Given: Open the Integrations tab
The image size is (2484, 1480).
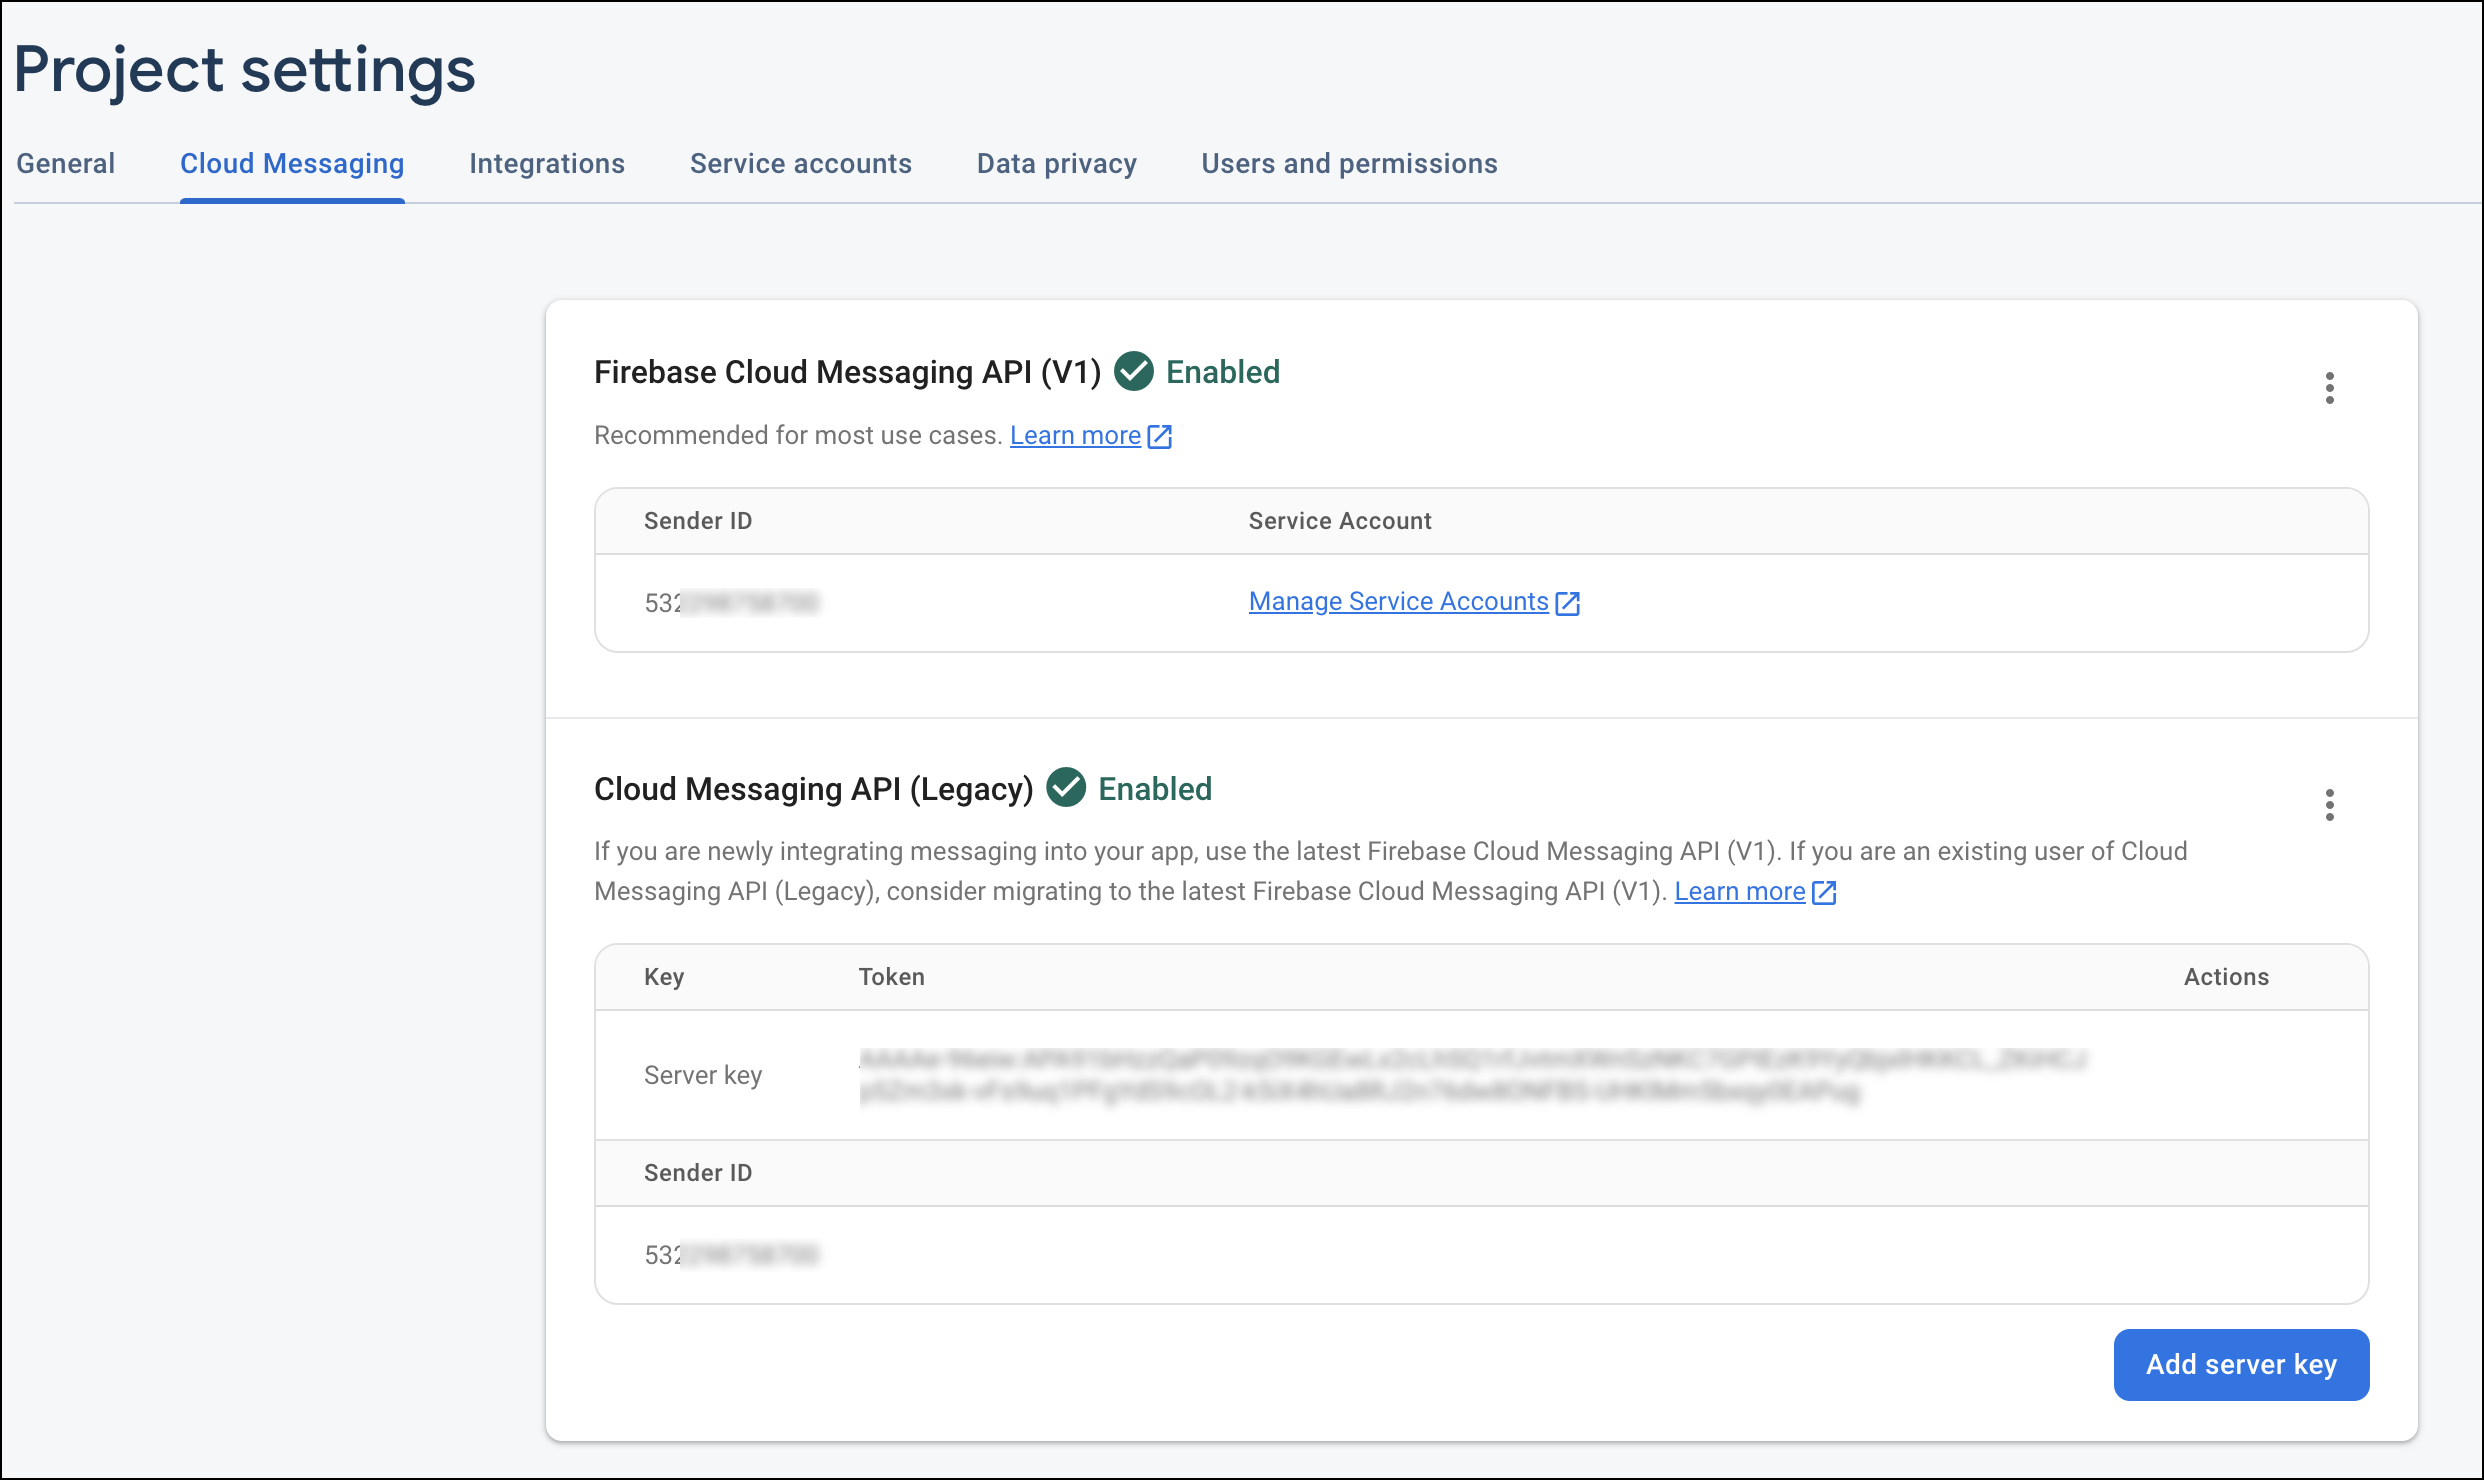Looking at the screenshot, I should coord(547,164).
